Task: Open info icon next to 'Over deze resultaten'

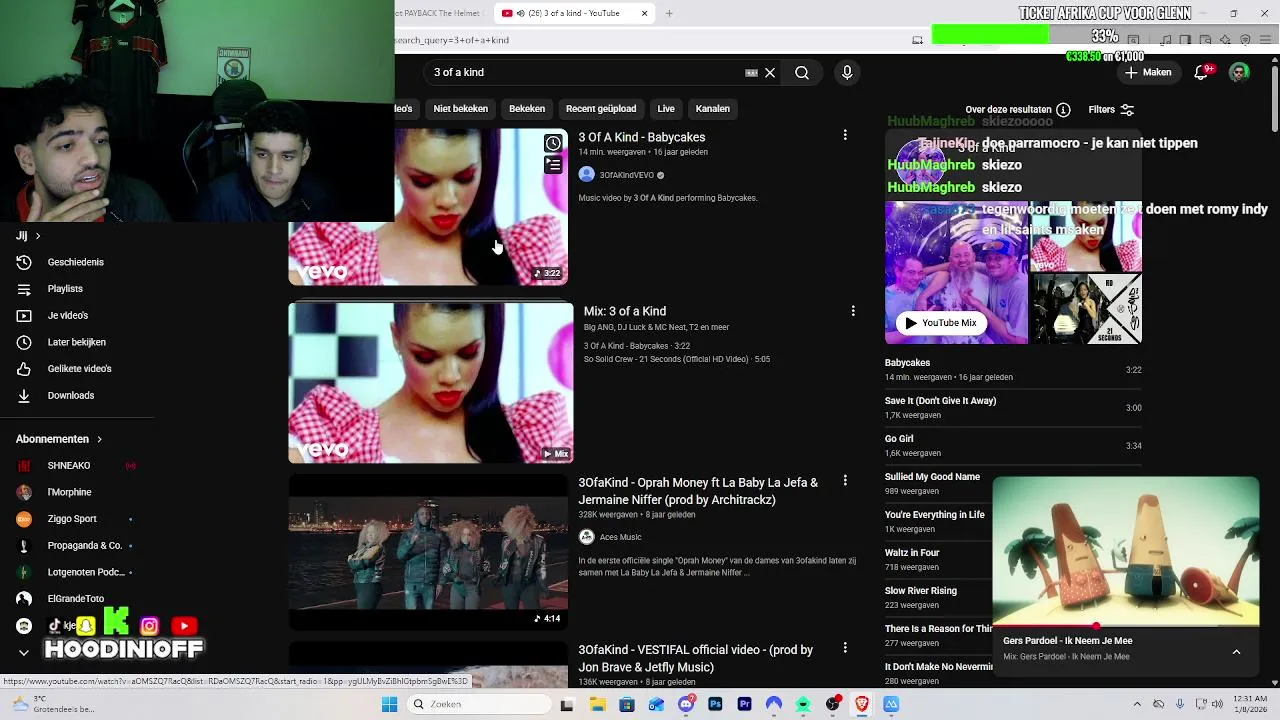Action: [1063, 110]
